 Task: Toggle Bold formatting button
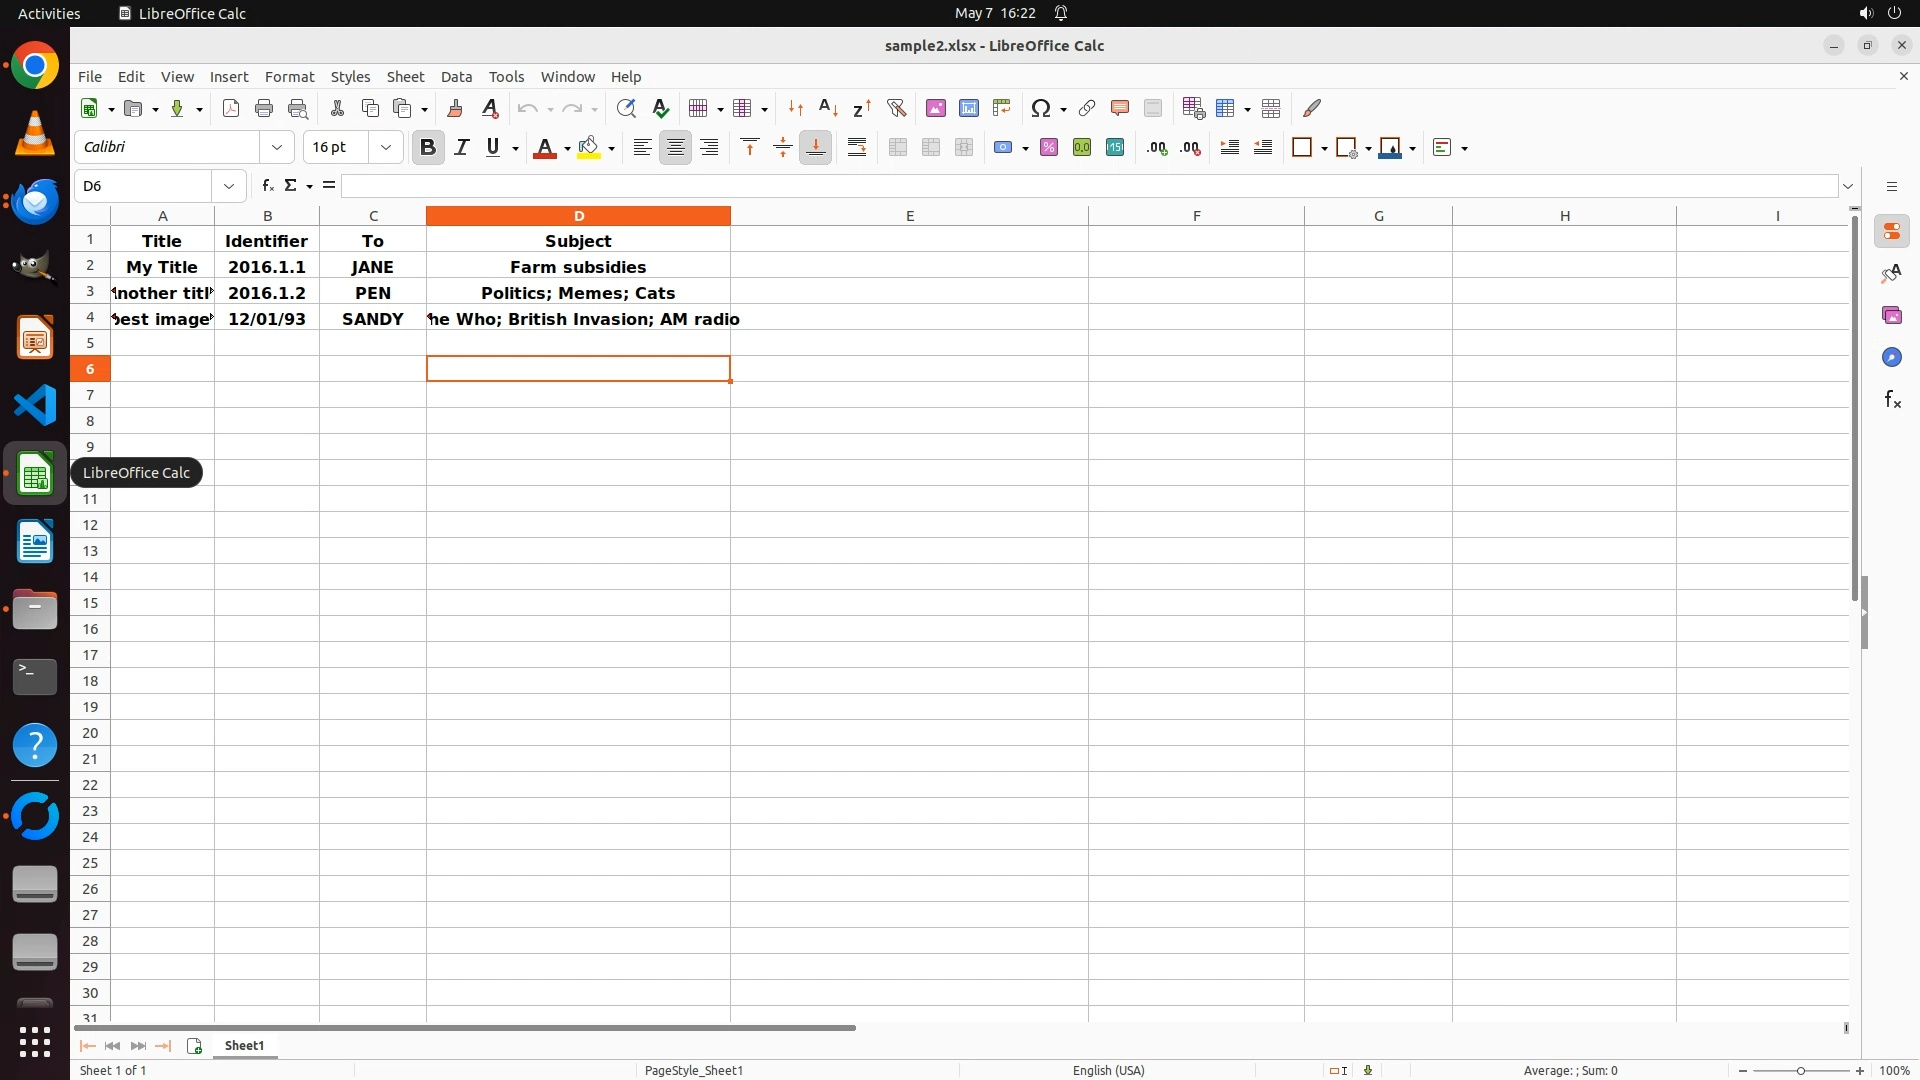click(x=428, y=148)
